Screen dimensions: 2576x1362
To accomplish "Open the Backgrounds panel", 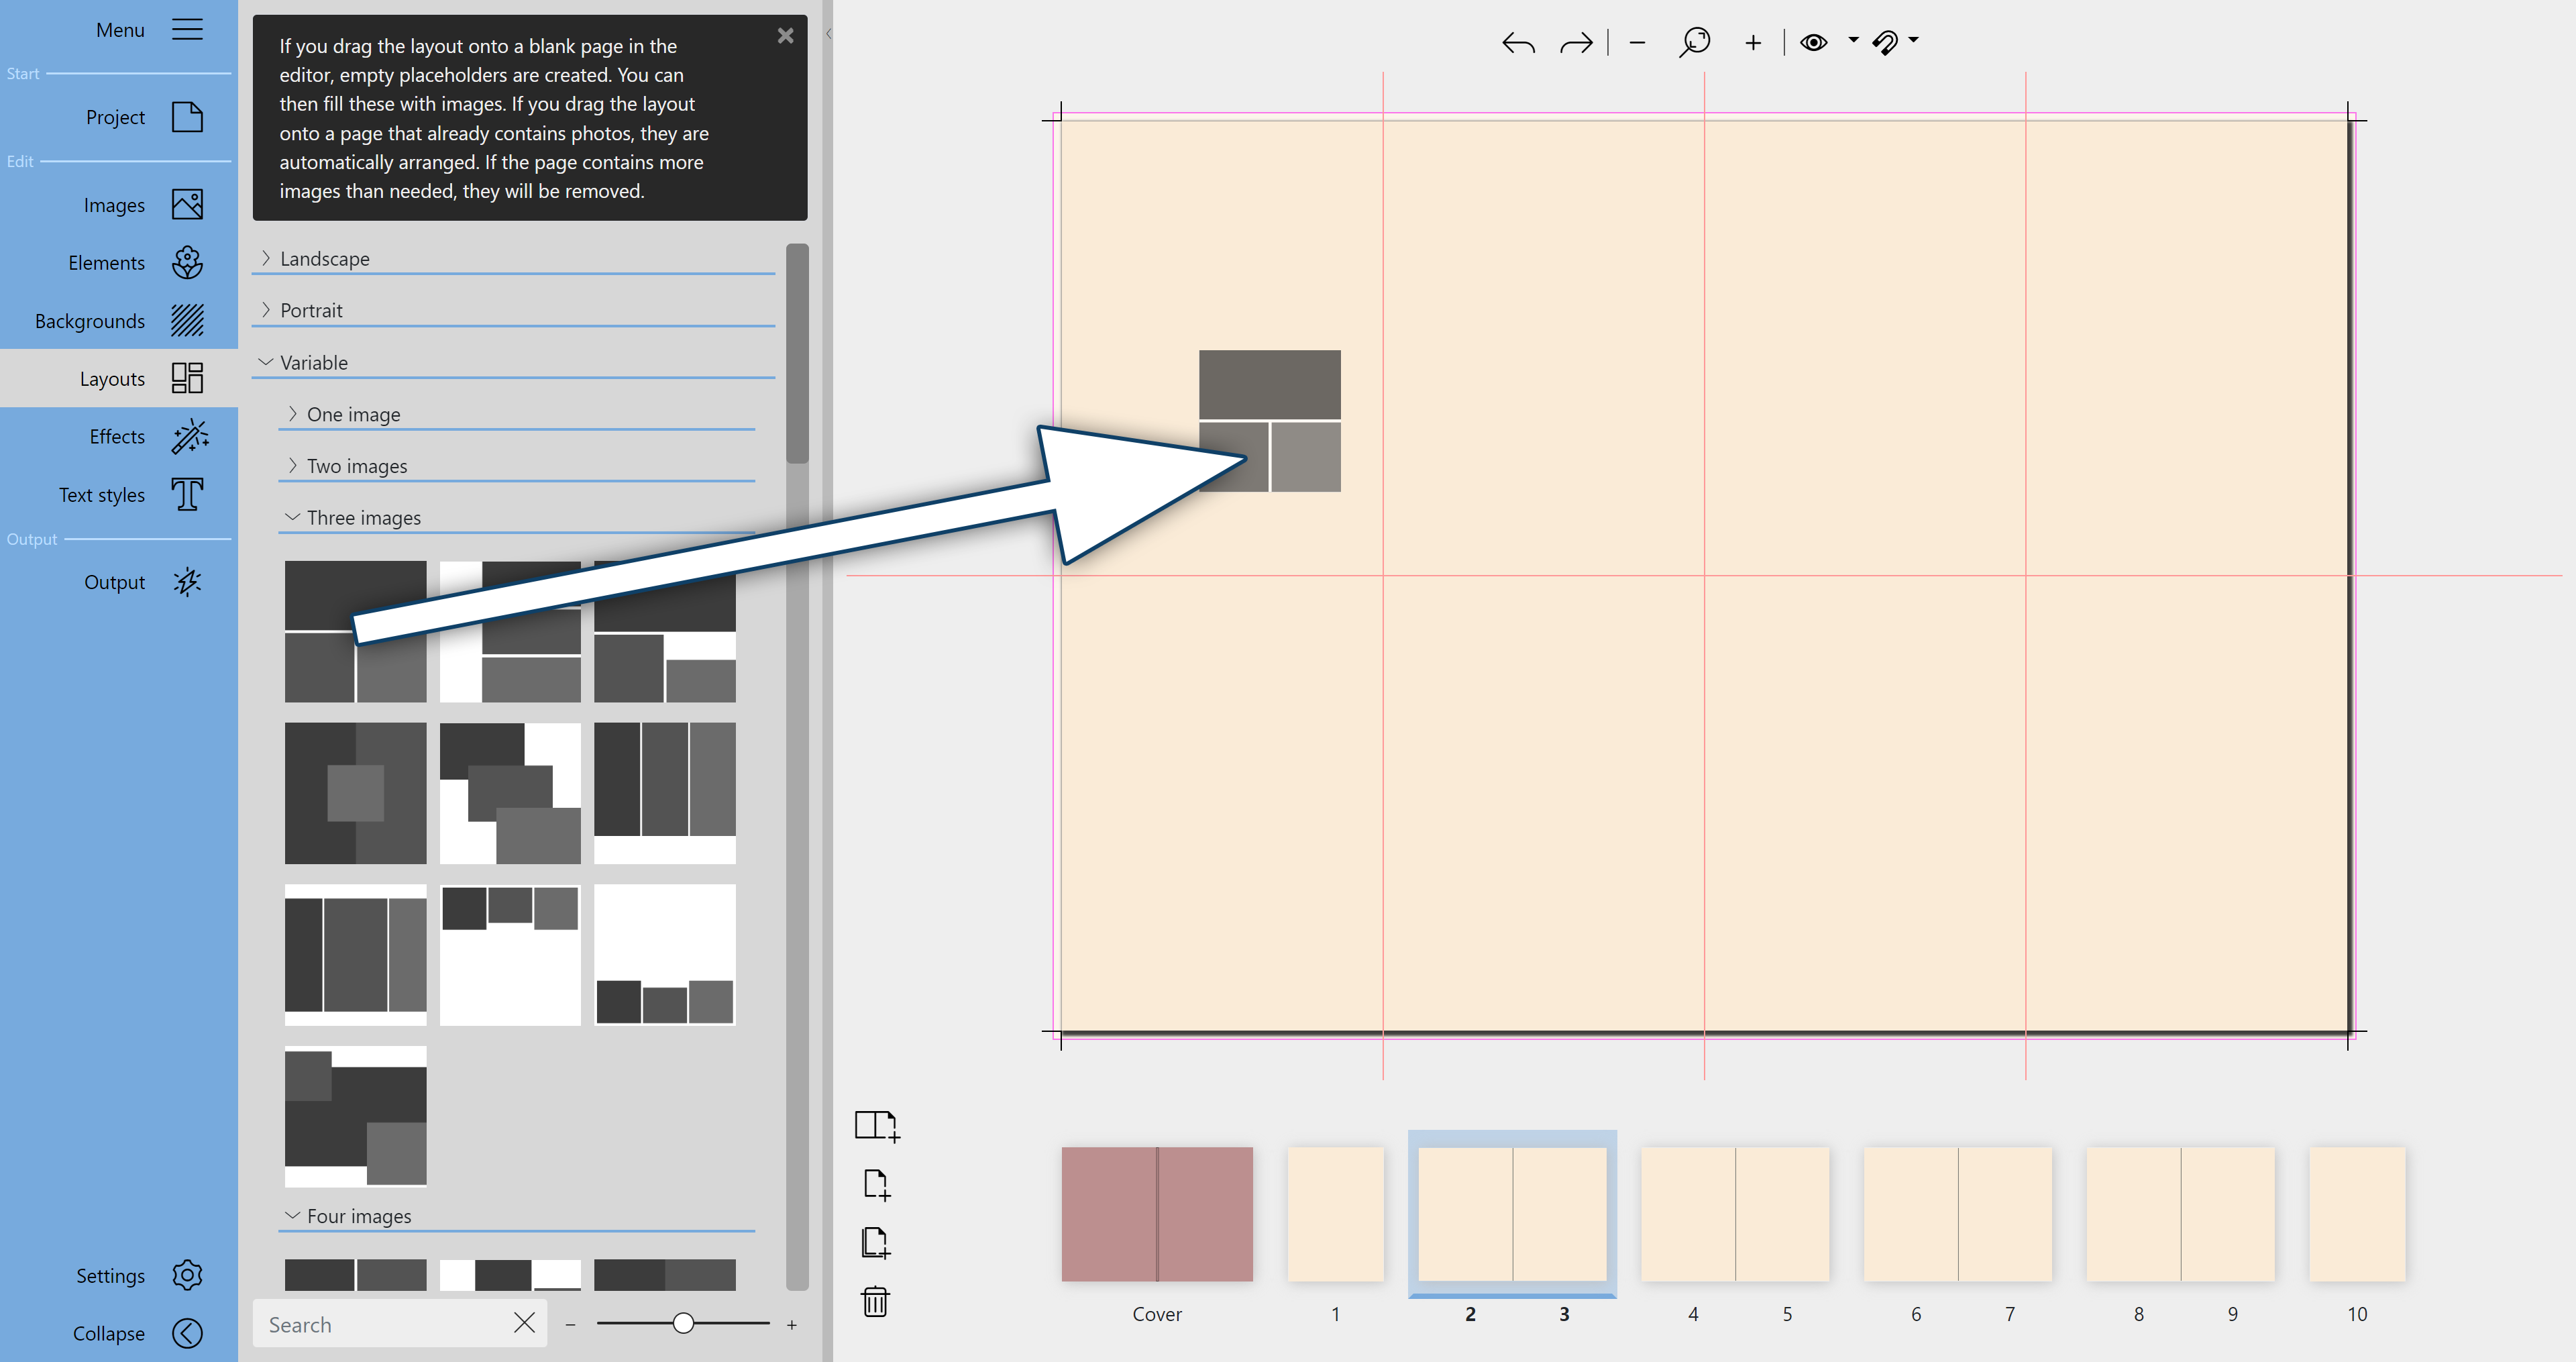I will point(89,320).
